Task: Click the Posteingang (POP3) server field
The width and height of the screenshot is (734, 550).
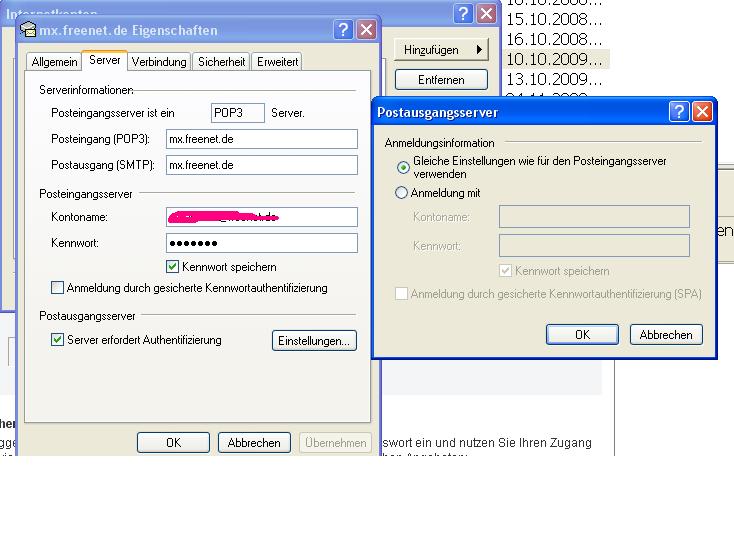Action: (262, 139)
